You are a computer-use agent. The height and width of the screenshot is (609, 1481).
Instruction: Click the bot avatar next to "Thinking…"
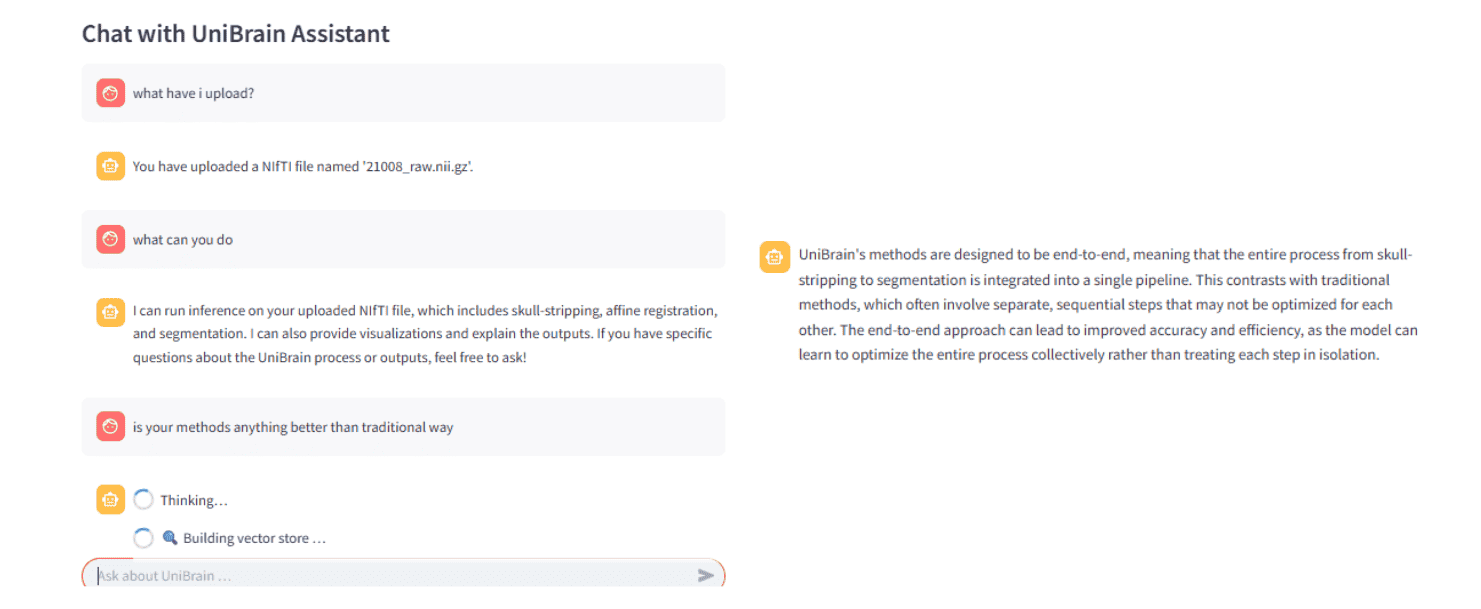point(110,500)
